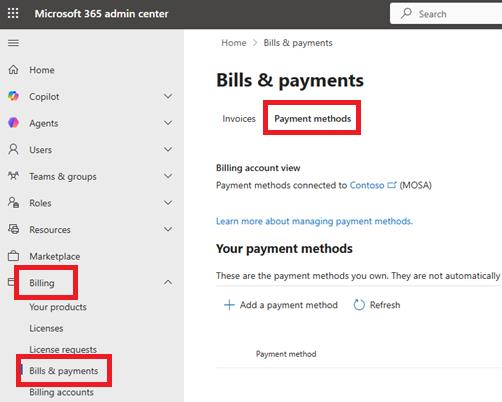Select Users in the left navigation
This screenshot has height=402, width=502.
[x=40, y=150]
